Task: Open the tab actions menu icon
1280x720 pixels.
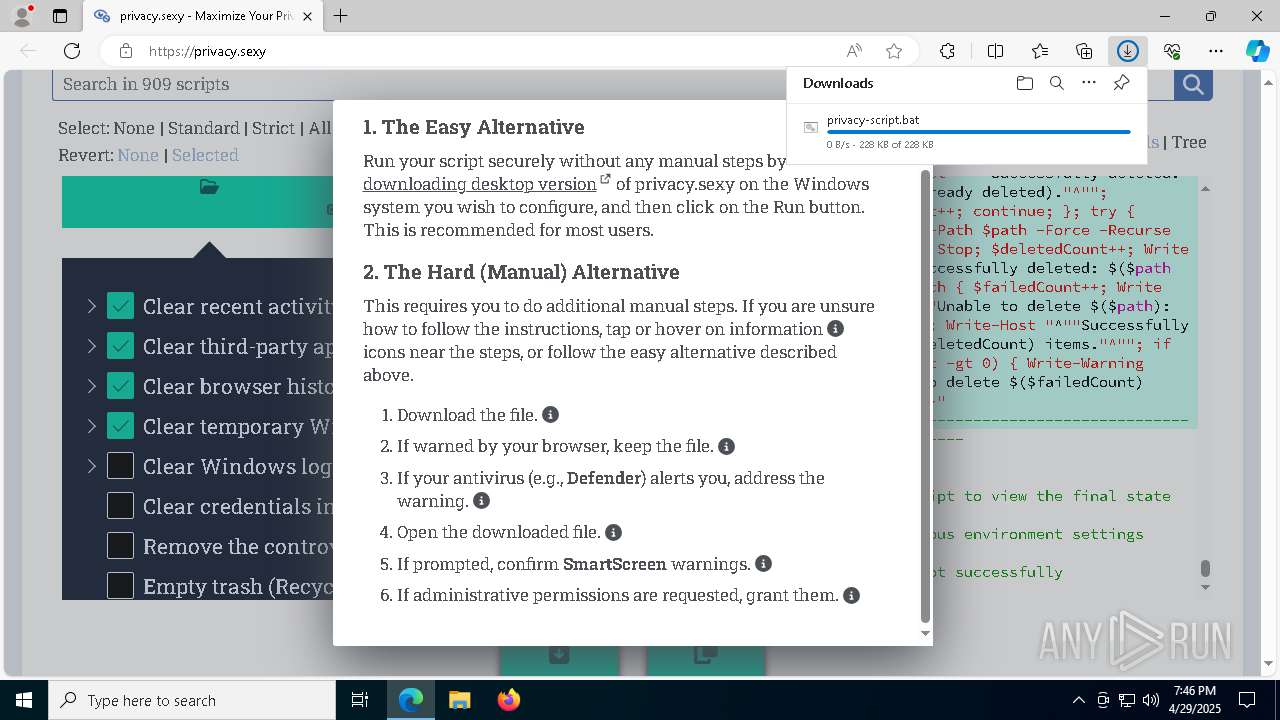Action: 60,16
